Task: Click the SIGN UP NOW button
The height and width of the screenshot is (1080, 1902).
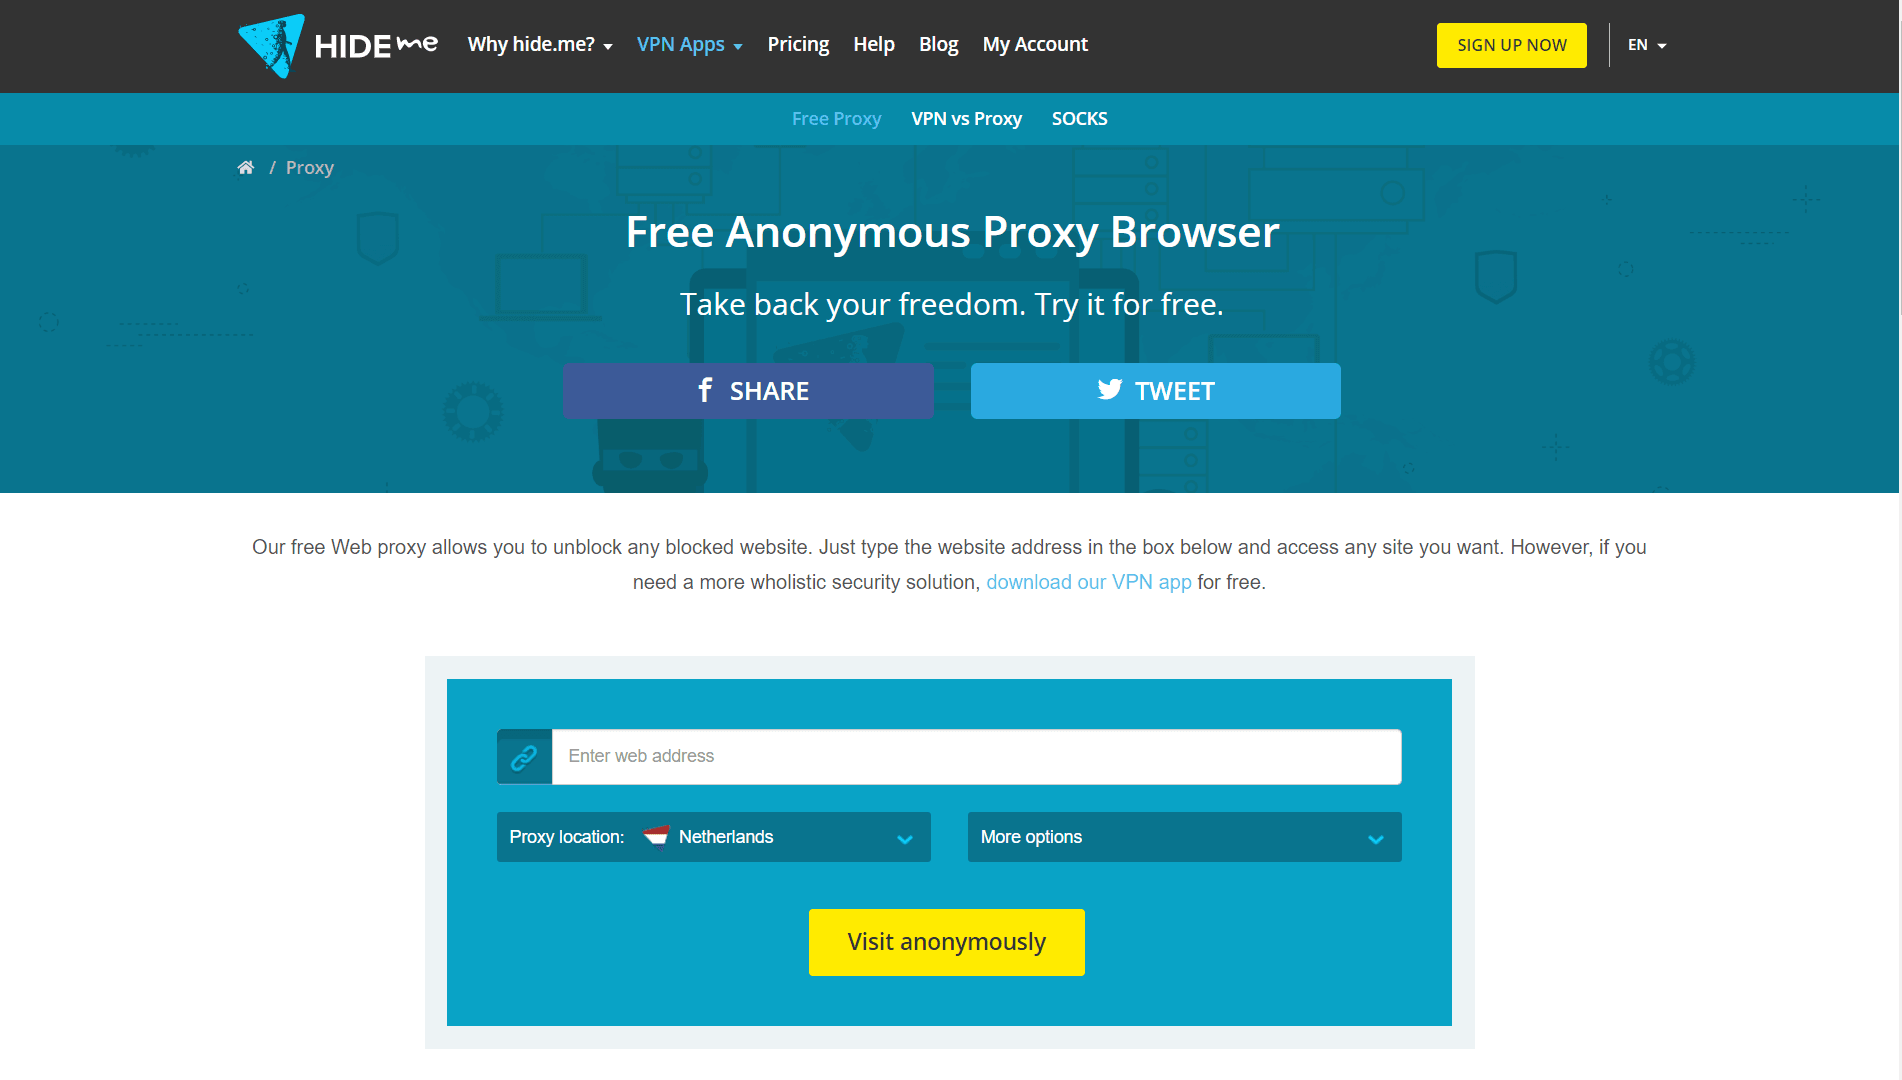Action: pos(1511,45)
